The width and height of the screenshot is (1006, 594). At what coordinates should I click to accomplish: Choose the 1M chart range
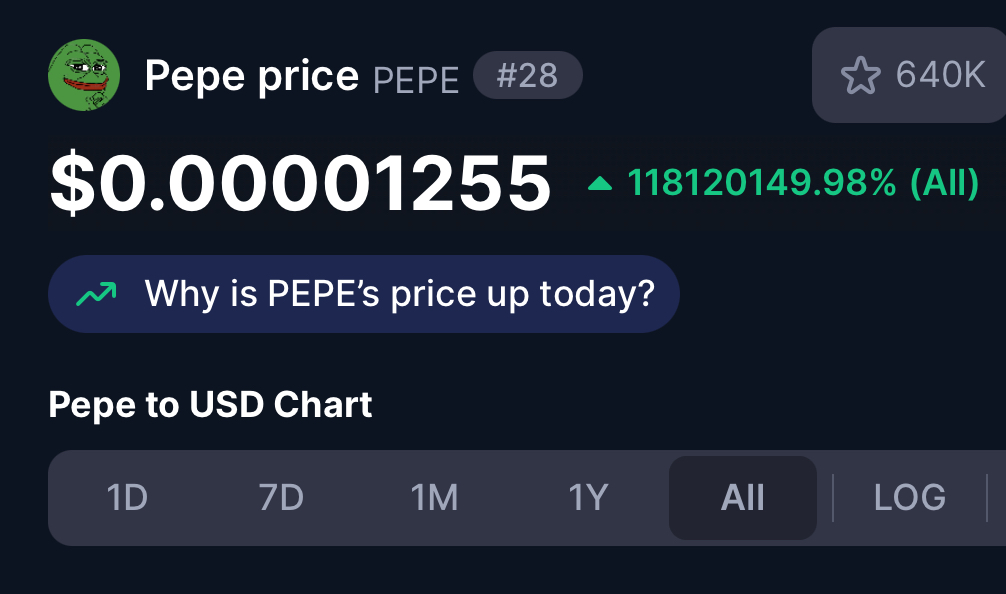[434, 498]
